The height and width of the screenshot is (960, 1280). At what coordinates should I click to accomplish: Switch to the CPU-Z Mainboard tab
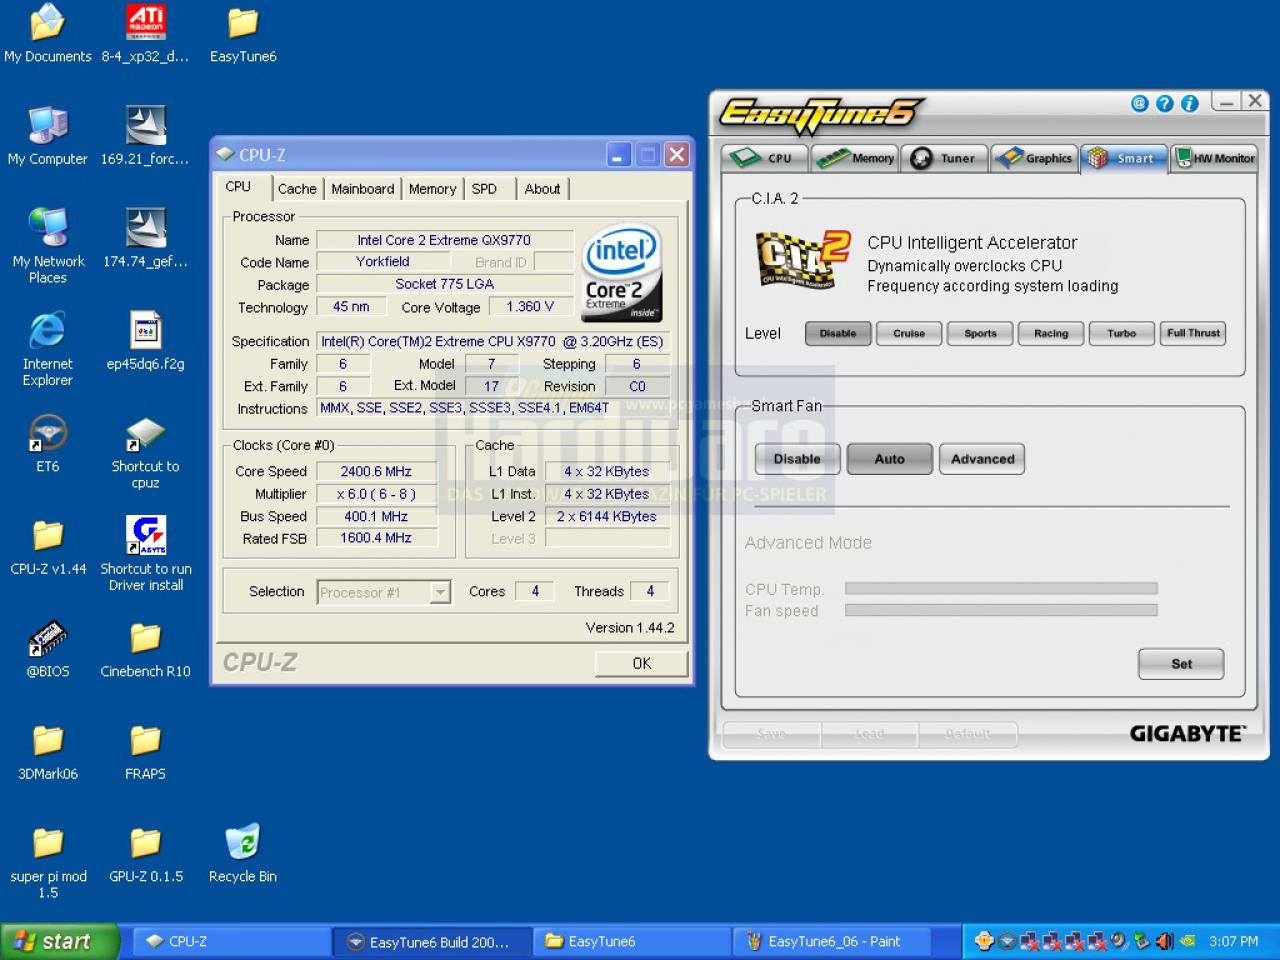pos(363,188)
